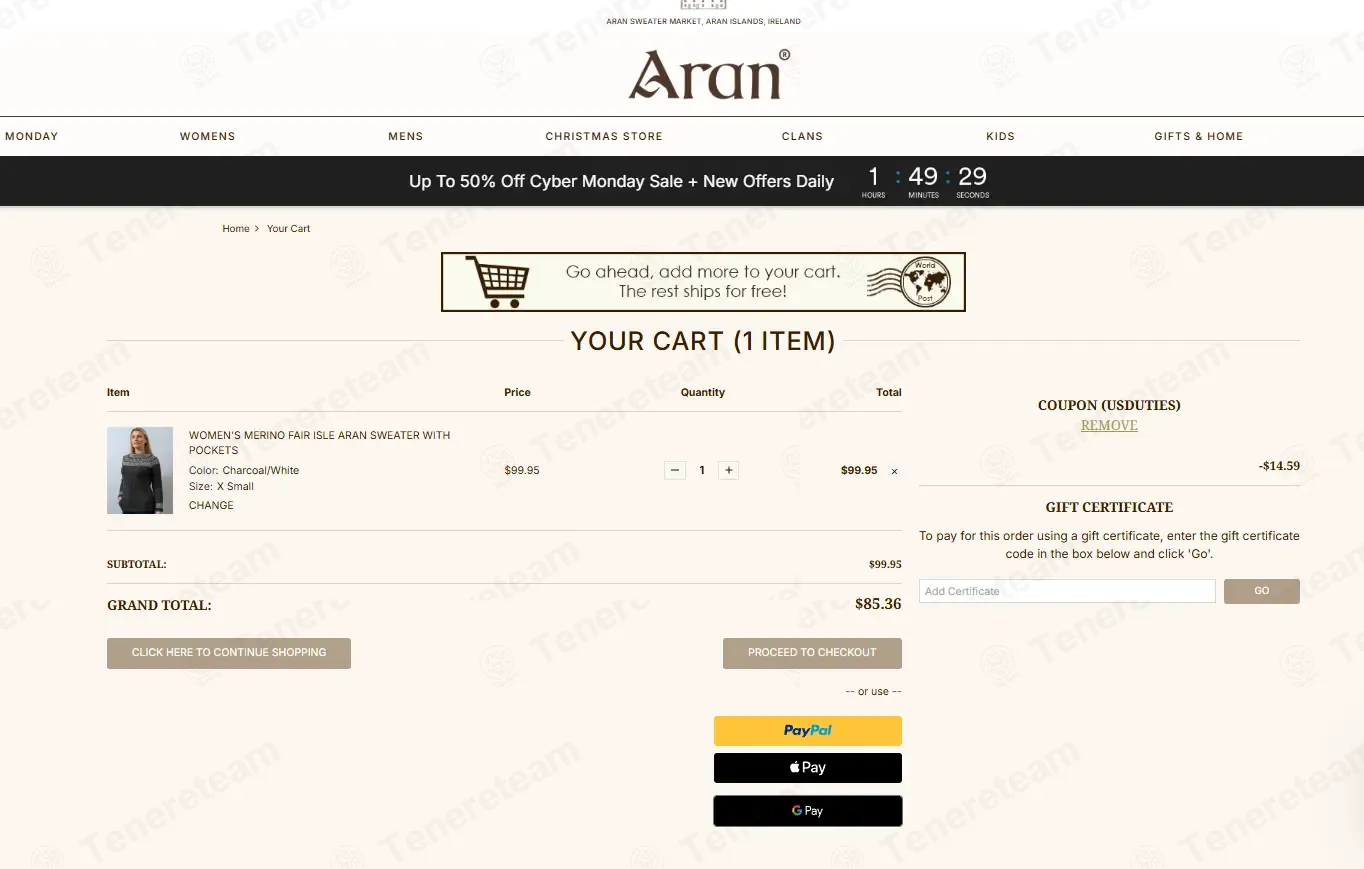Click the sale countdown timer
Screen dimensions: 1364x869
click(x=925, y=181)
